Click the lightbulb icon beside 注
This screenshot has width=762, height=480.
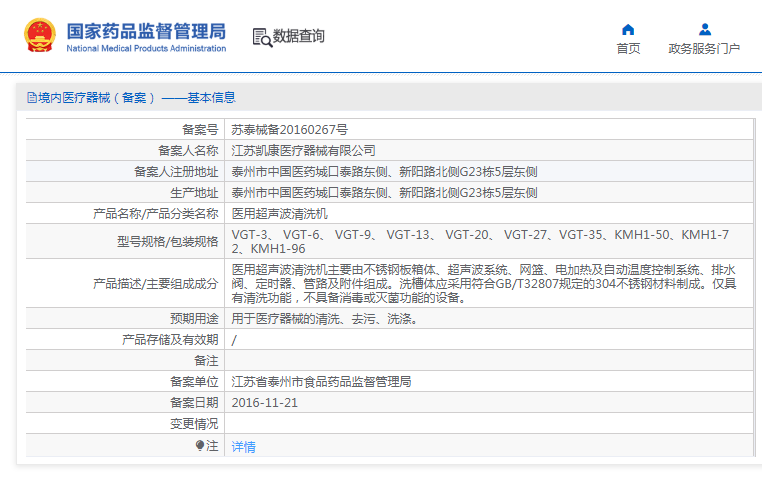pyautogui.click(x=200, y=445)
